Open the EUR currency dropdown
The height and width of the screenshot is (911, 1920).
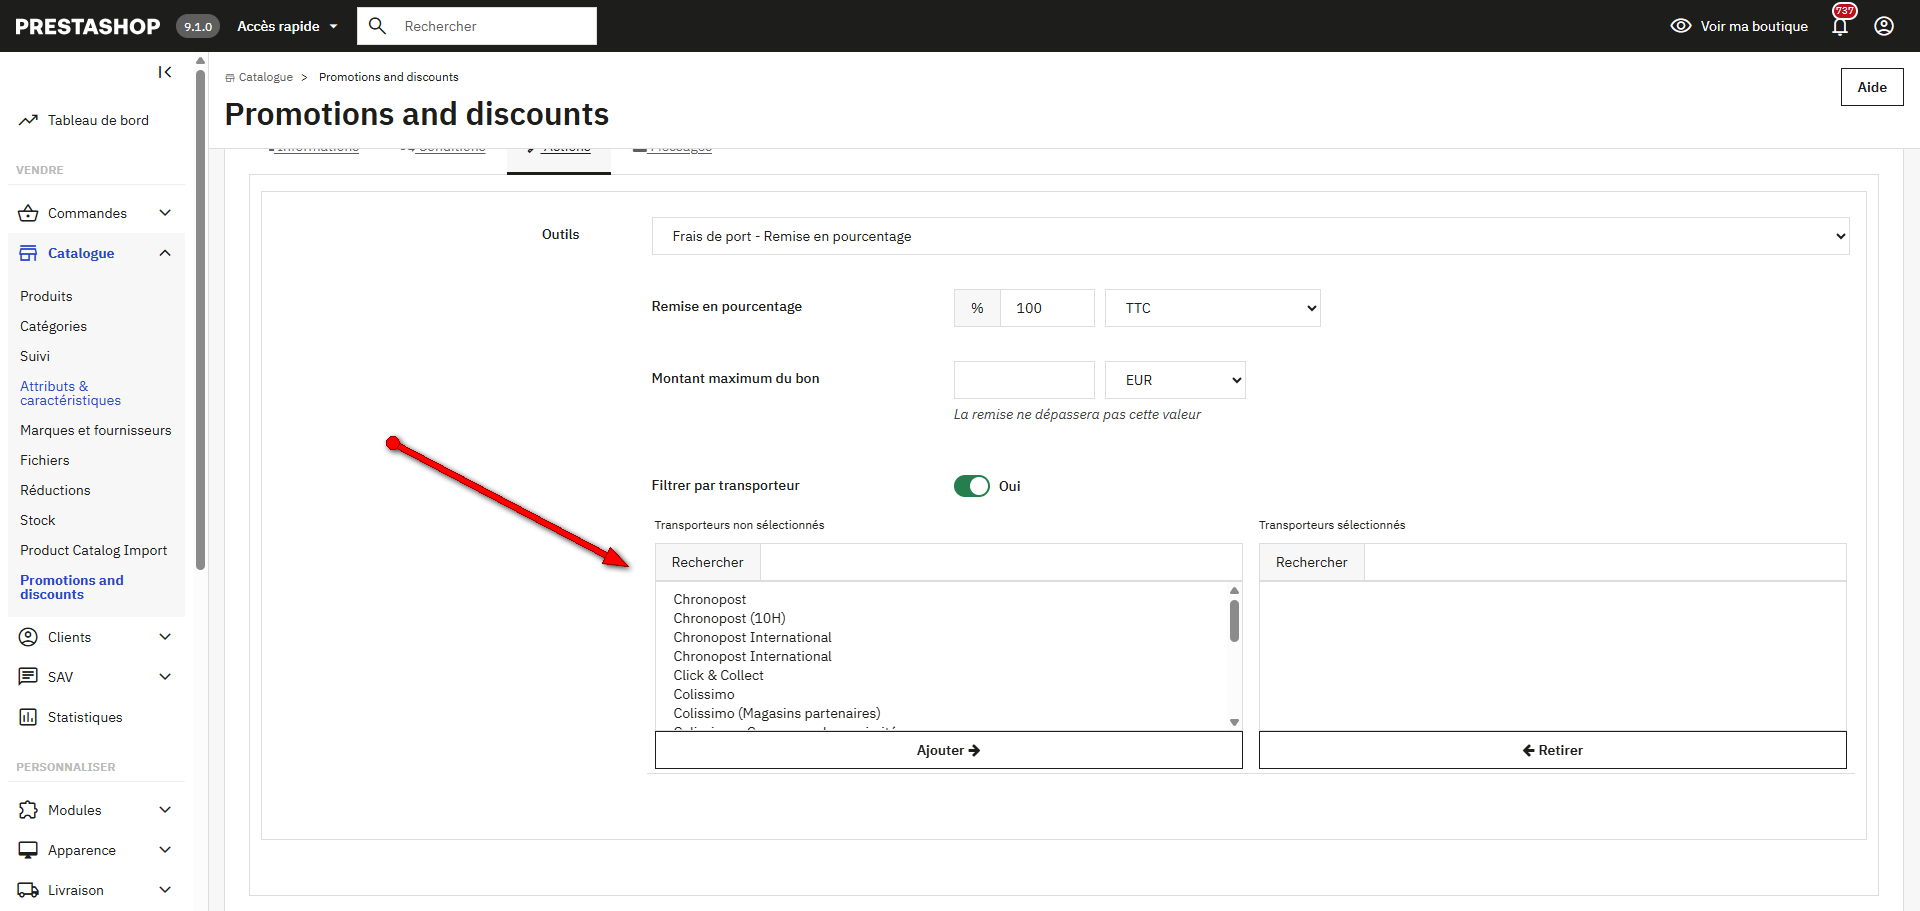click(1175, 380)
